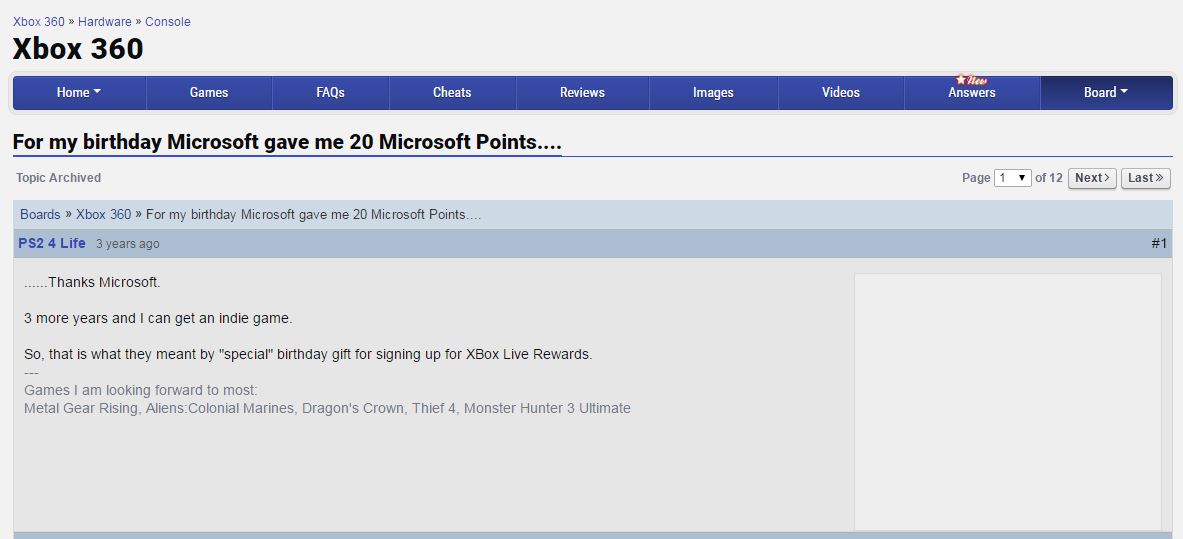The width and height of the screenshot is (1183, 539).
Task: Open the page number dropdown
Action: 1012,178
